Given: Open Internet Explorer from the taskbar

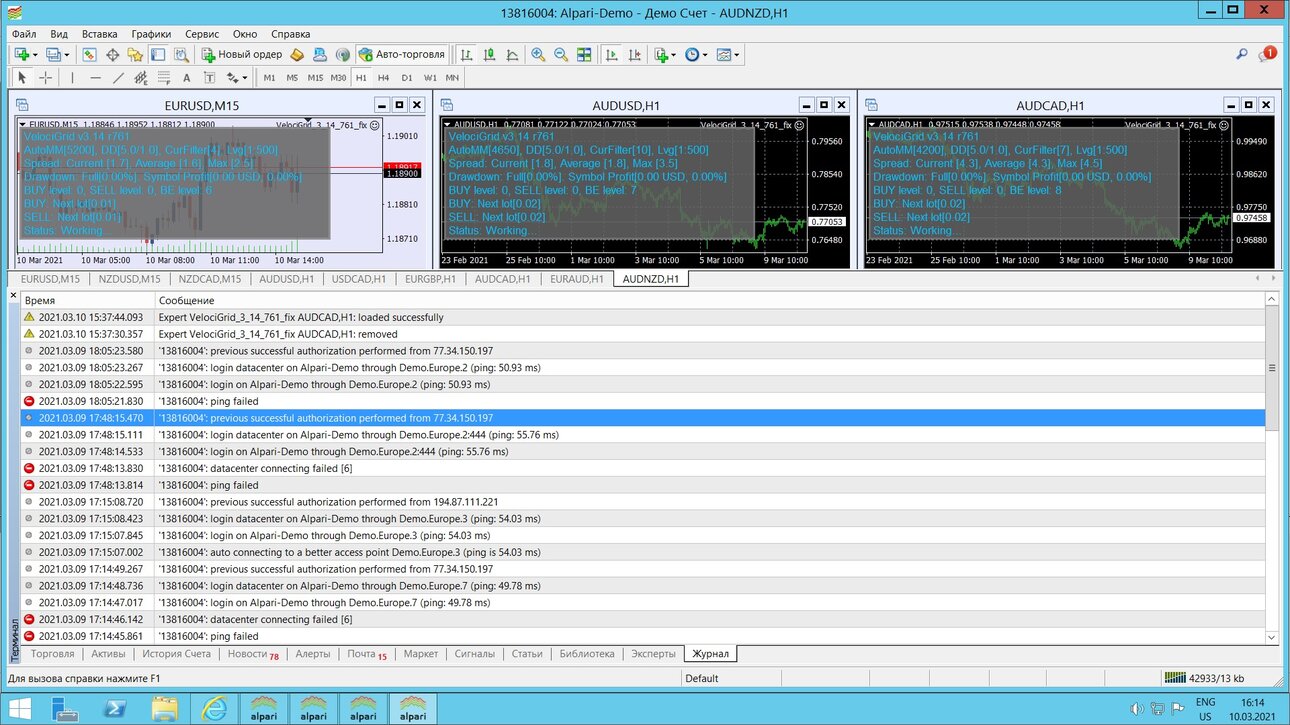Looking at the screenshot, I should pos(213,708).
